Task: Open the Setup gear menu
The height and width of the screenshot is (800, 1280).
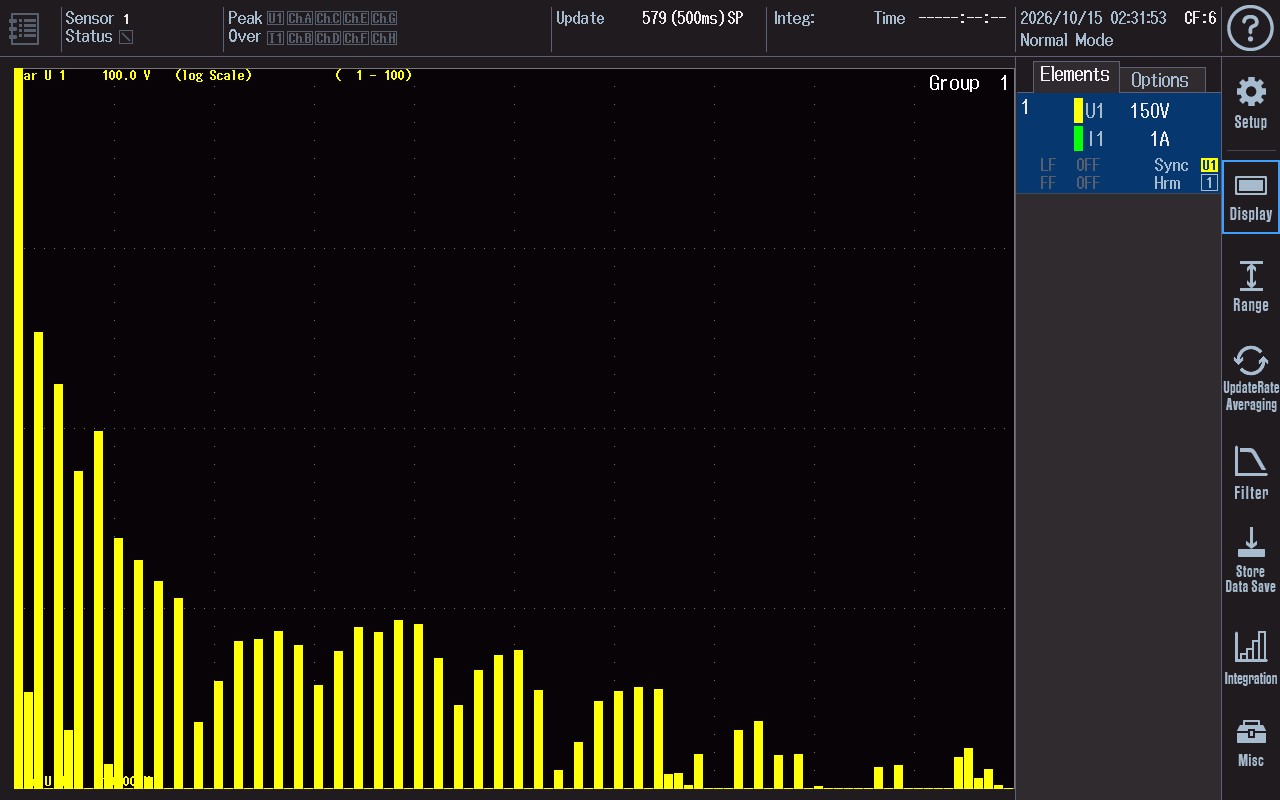Action: click(x=1250, y=103)
